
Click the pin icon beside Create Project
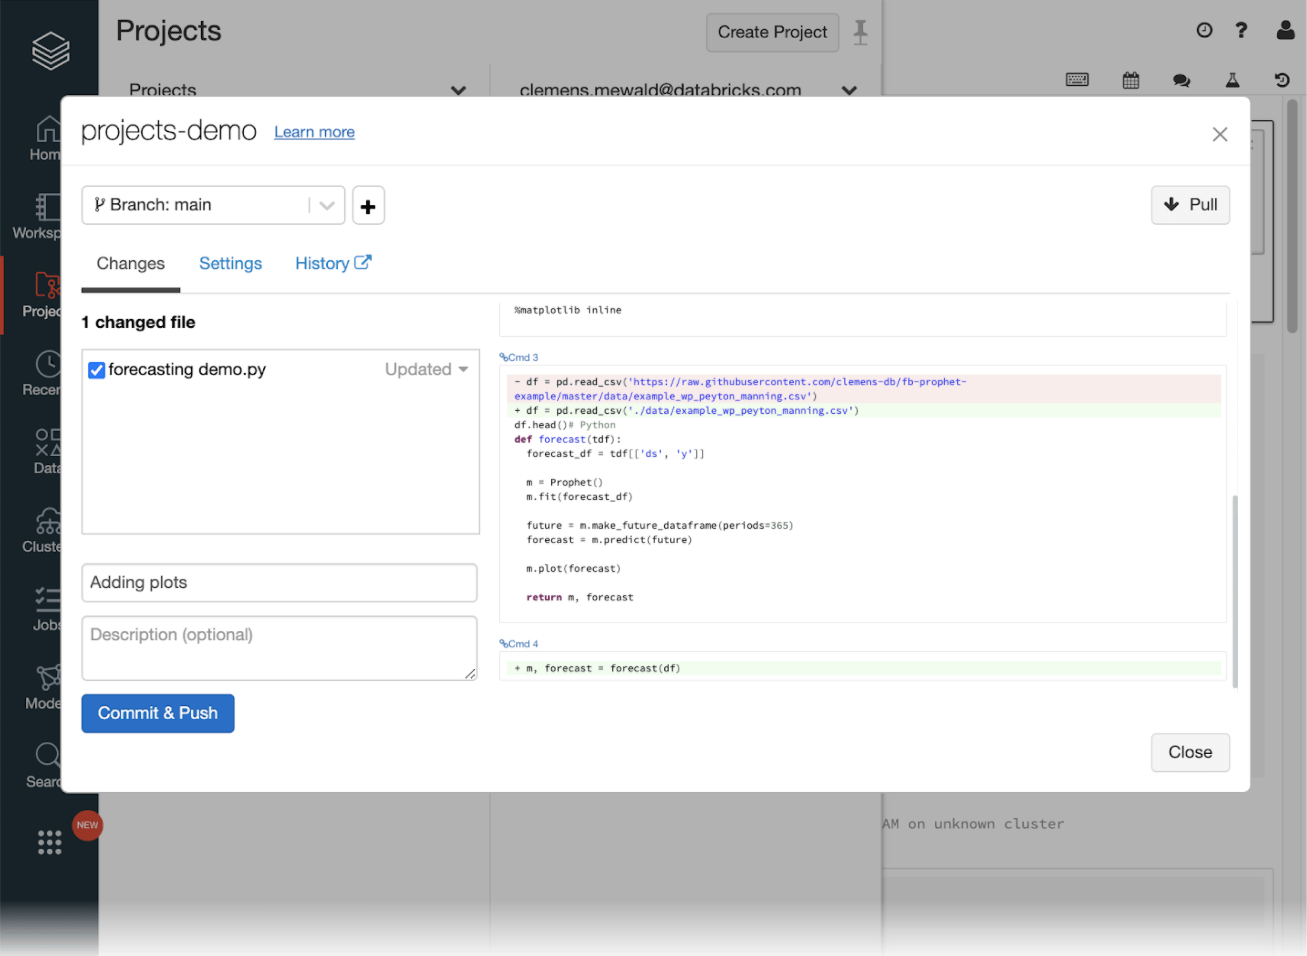(860, 32)
